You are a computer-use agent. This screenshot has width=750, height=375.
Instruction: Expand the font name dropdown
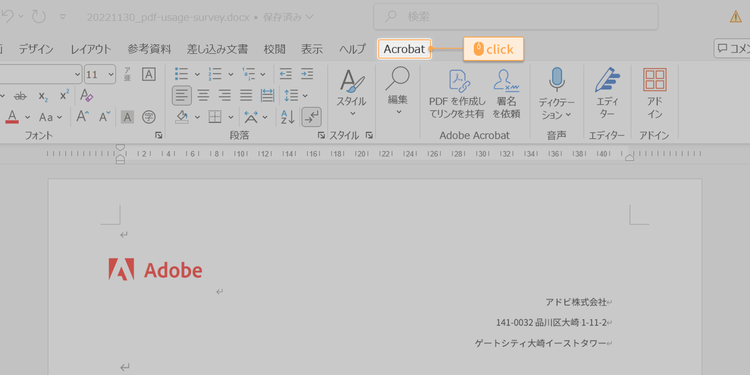tap(77, 75)
